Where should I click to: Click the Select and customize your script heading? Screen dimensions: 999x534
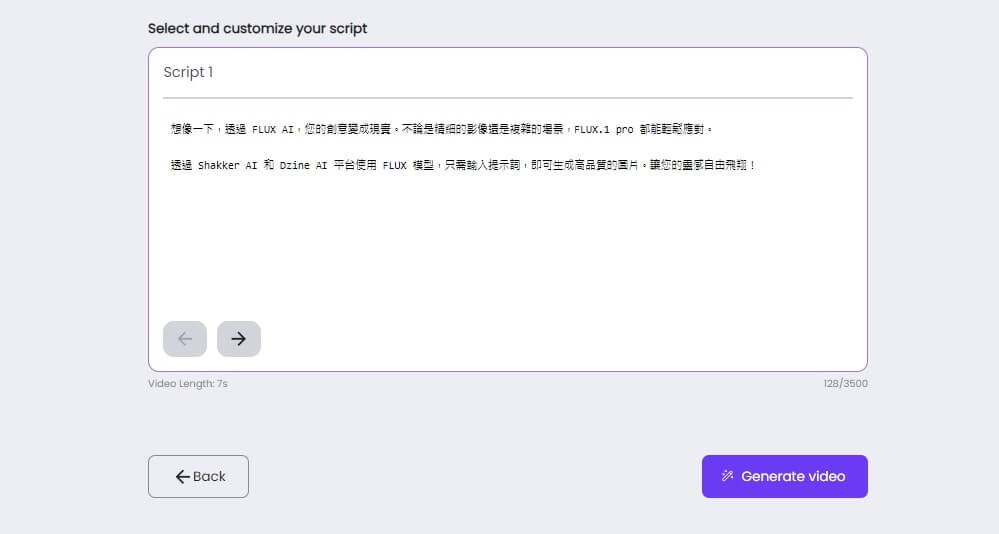[257, 29]
